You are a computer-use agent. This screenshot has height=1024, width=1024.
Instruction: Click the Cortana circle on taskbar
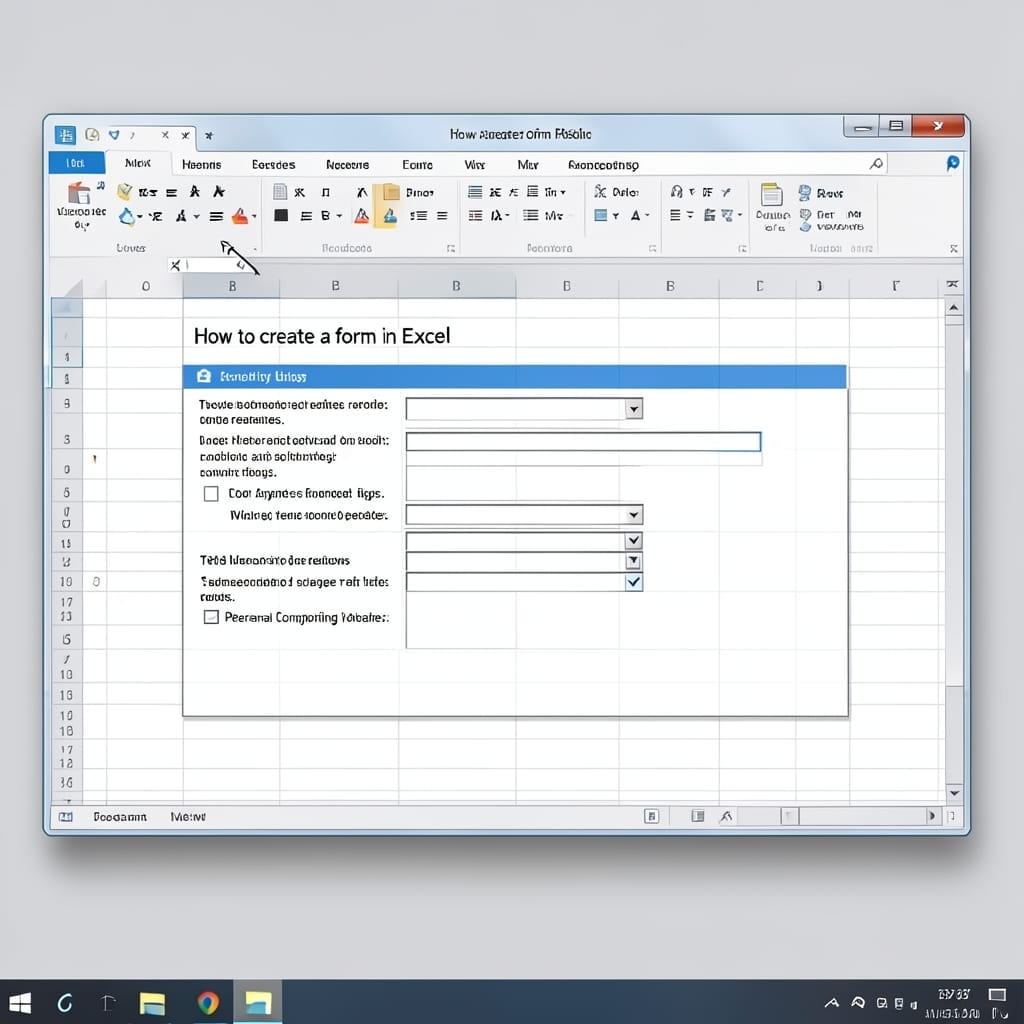(65, 1002)
